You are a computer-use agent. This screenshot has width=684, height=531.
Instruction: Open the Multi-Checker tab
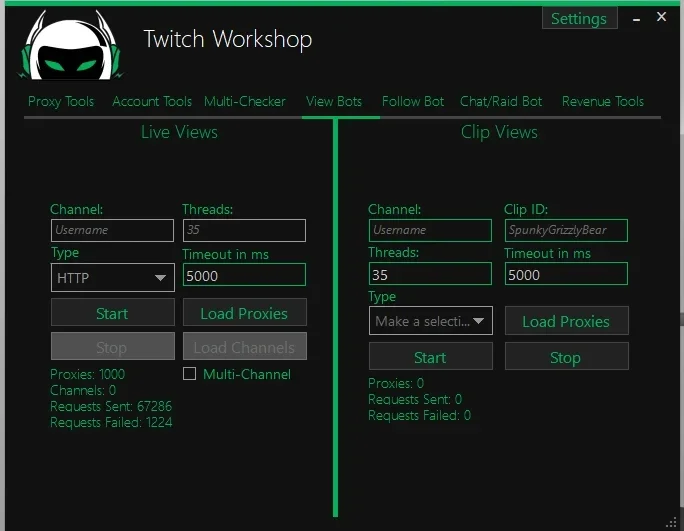[245, 102]
